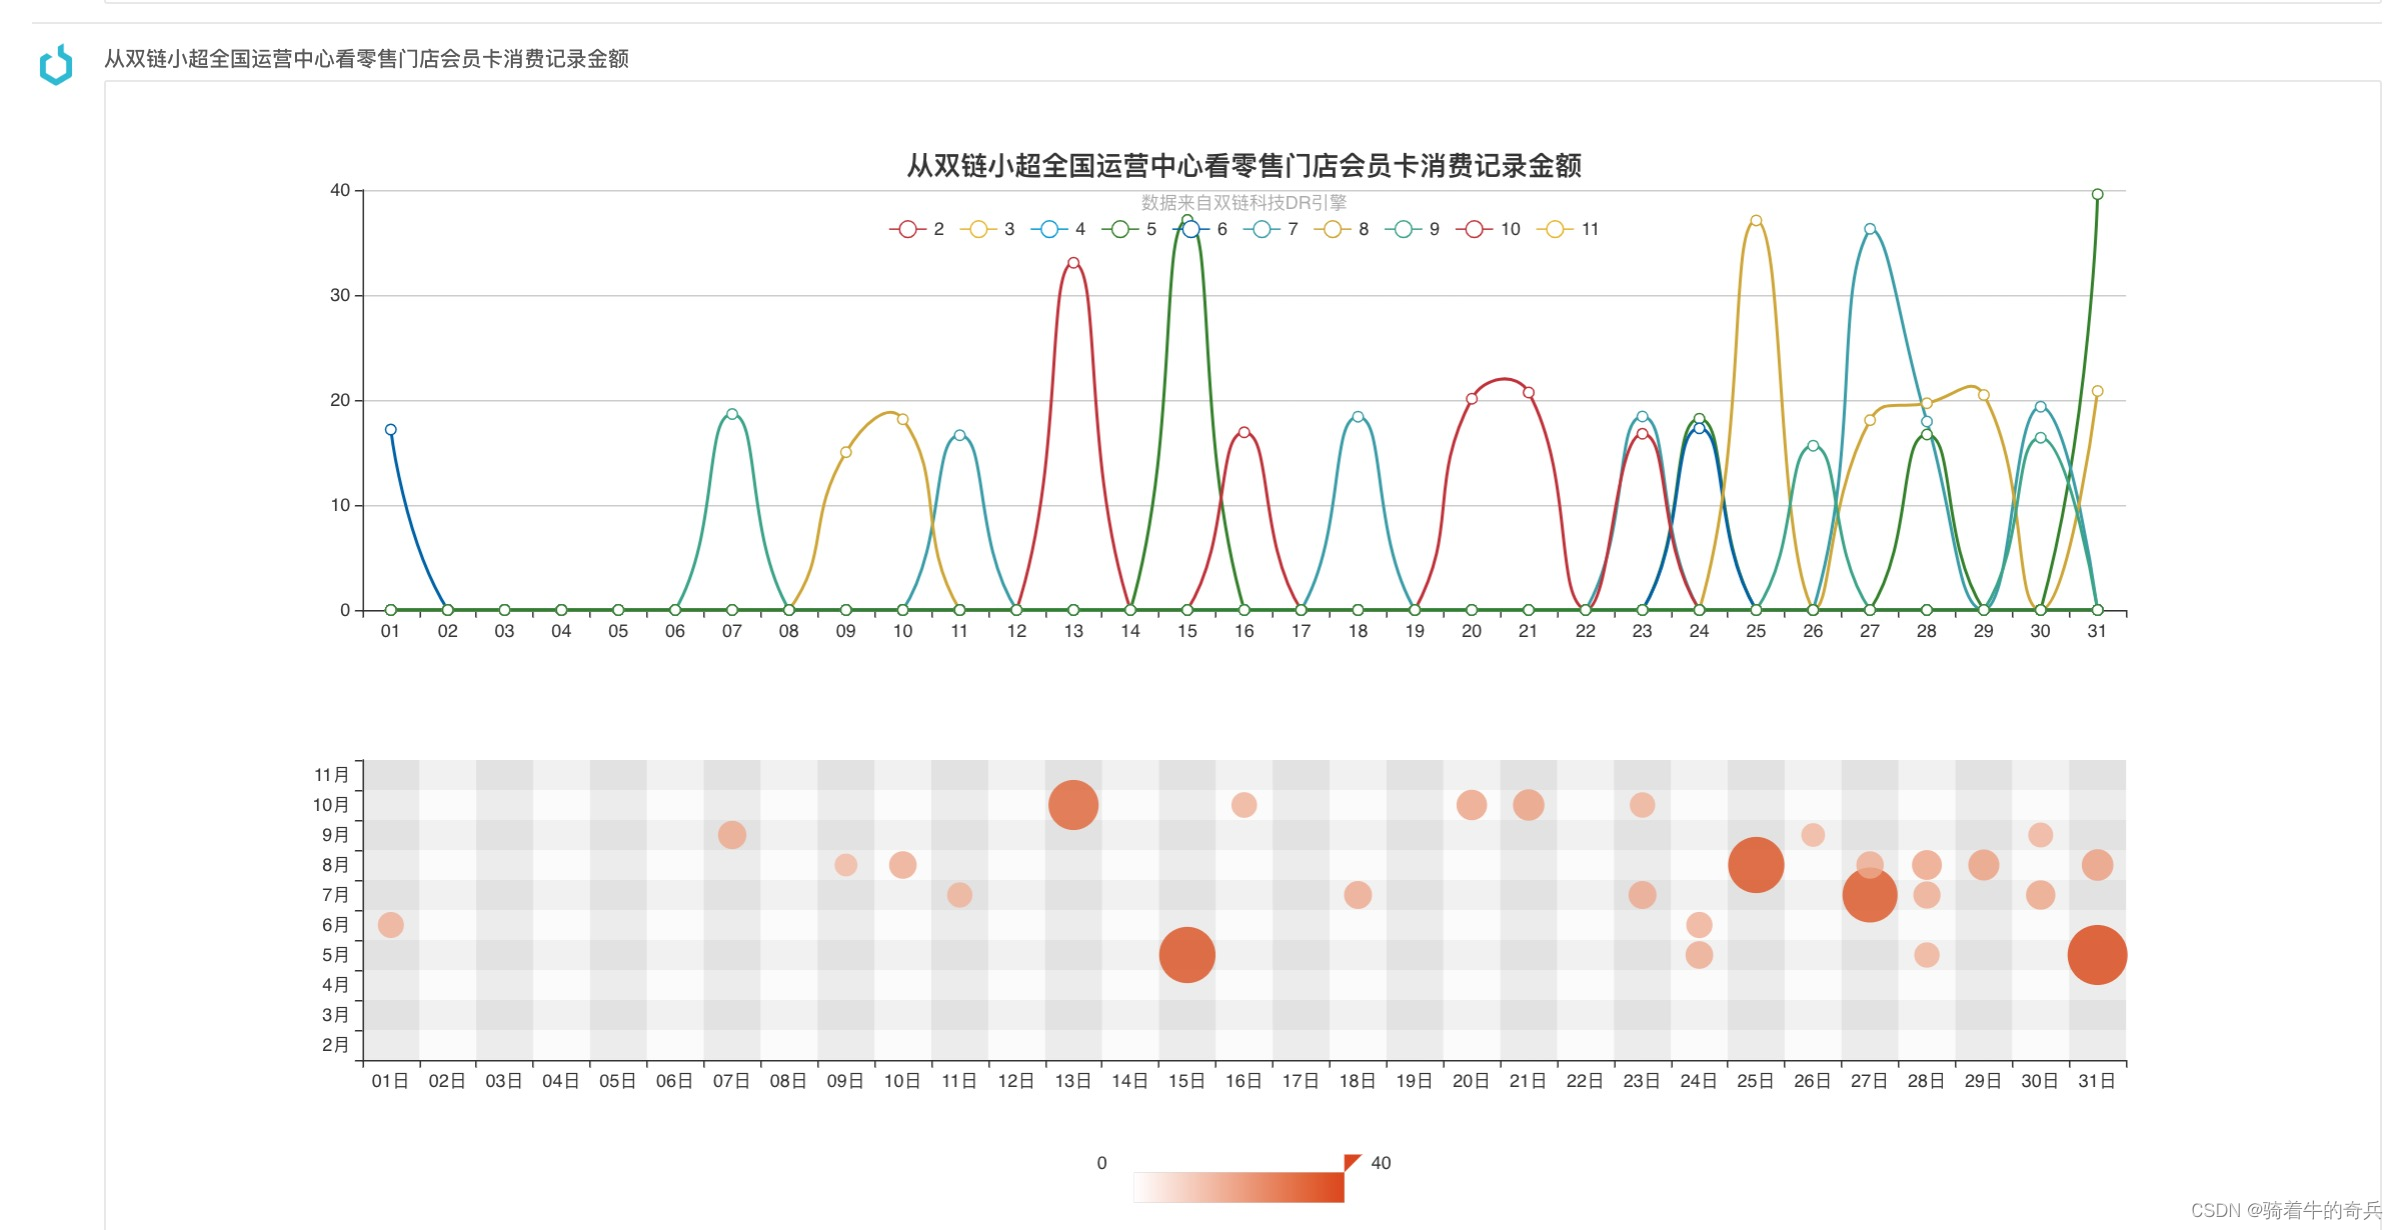
Task: Click series 6 legend marker
Action: click(1191, 229)
